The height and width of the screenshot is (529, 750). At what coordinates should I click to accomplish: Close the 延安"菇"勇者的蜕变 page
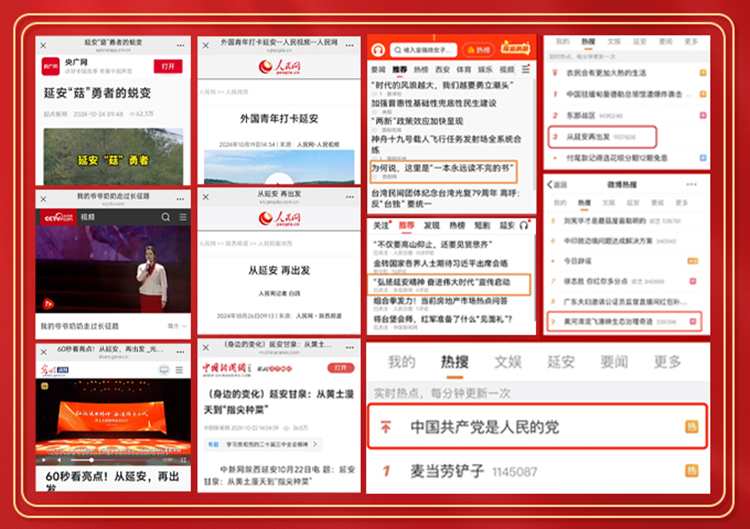(x=44, y=45)
